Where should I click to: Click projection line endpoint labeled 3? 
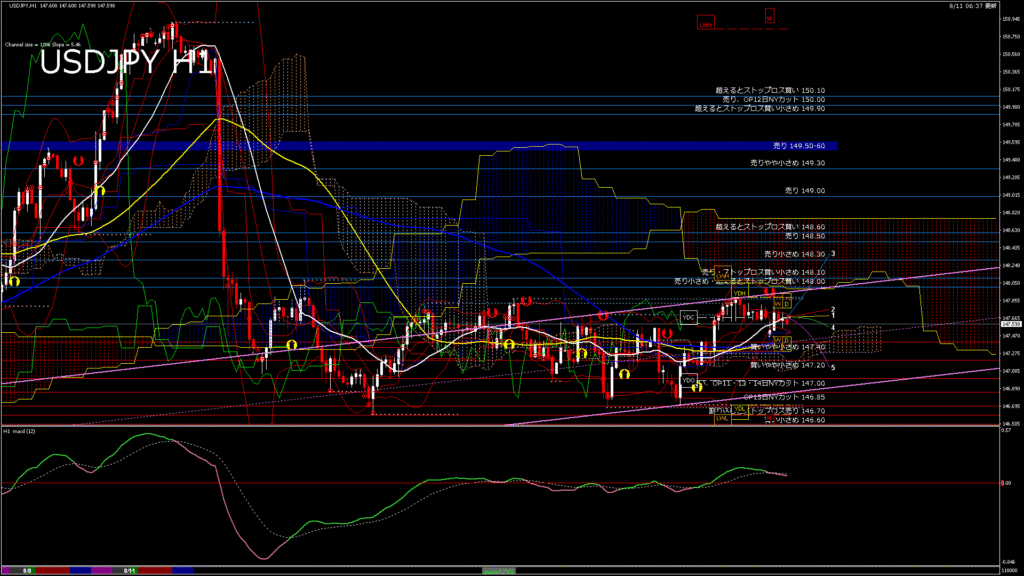[x=833, y=254]
